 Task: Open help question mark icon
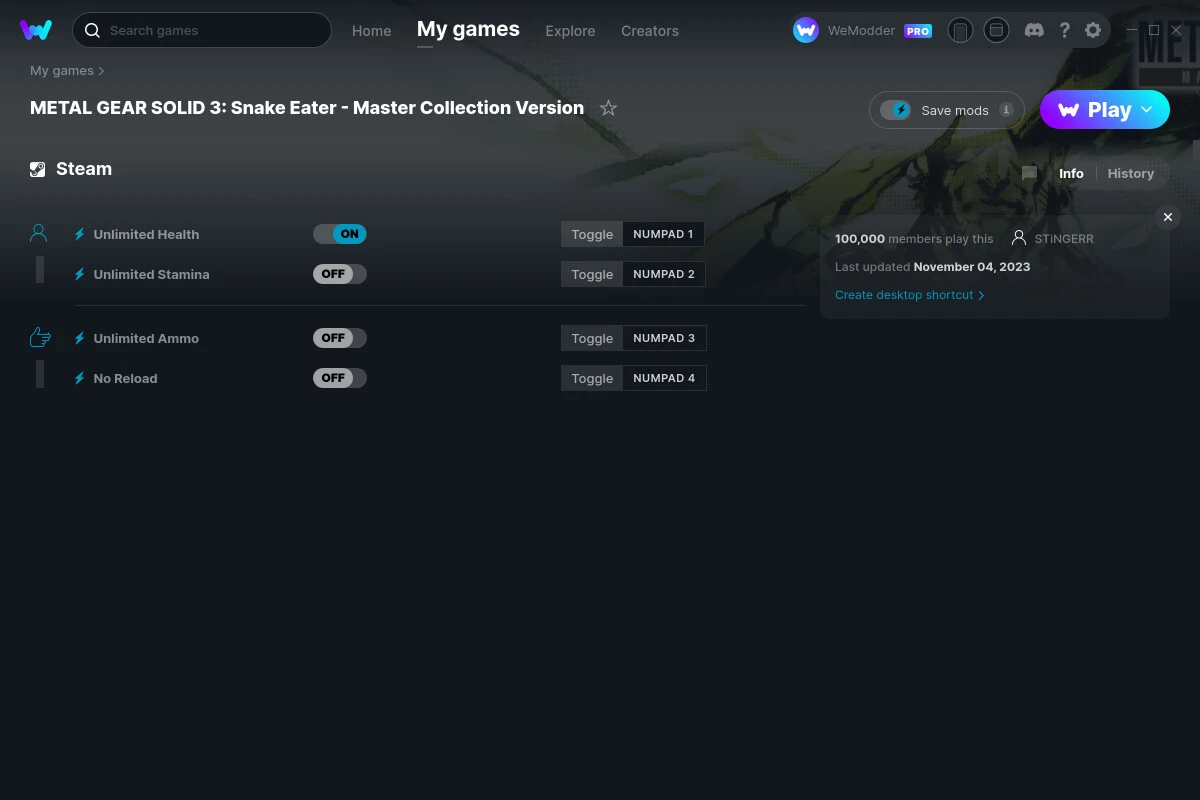(x=1064, y=30)
